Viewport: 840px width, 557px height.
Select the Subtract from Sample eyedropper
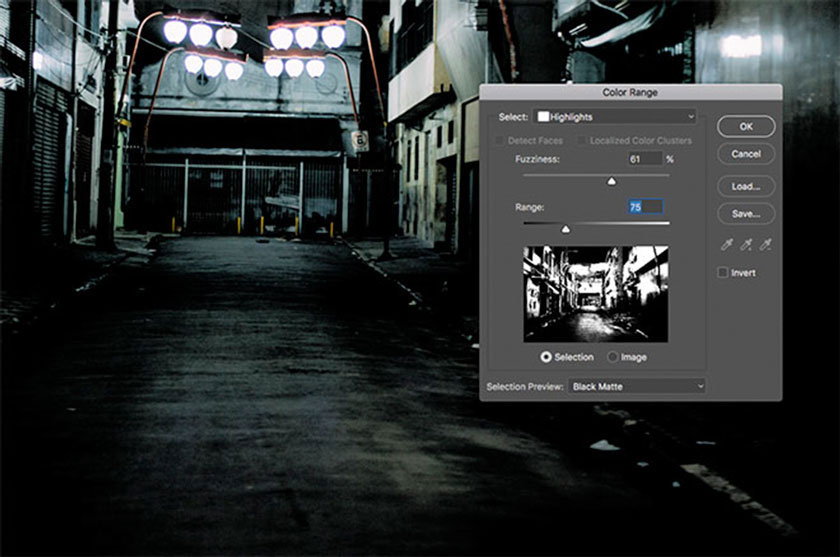765,244
